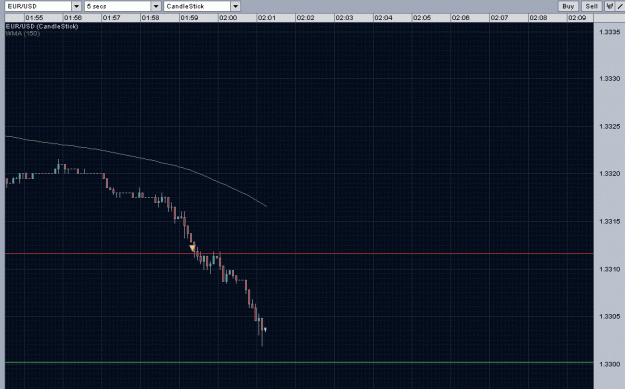This screenshot has height=389, width=625.
Task: Click the Buy button
Action: (x=568, y=6)
